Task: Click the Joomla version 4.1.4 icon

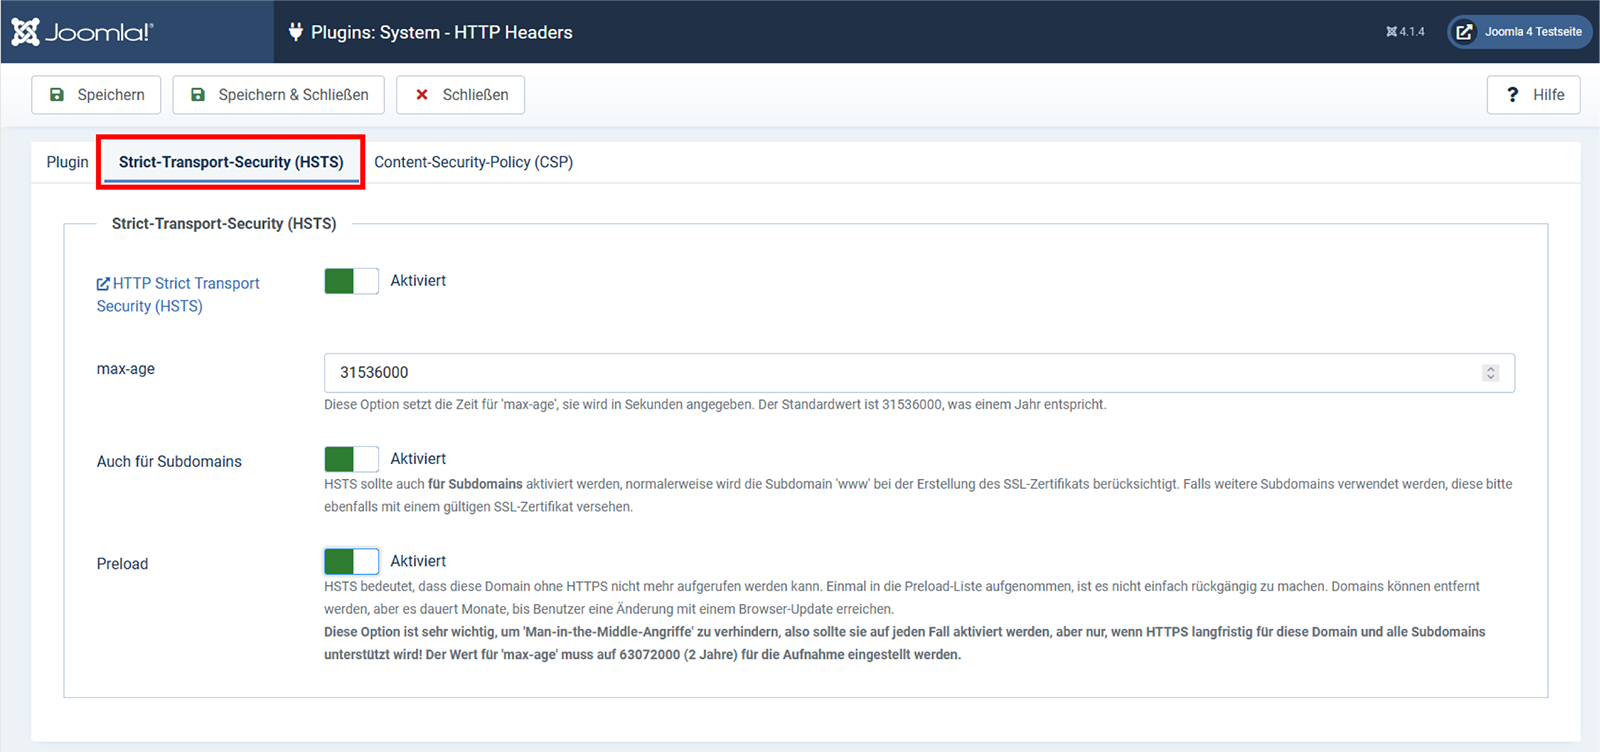Action: point(1391,32)
